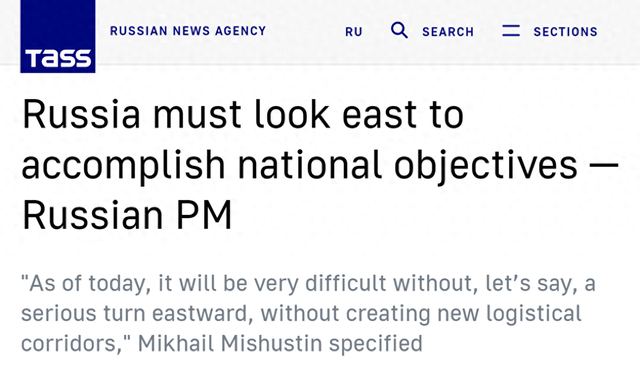
Task: Switch to the RU language version
Action: pyautogui.click(x=353, y=32)
